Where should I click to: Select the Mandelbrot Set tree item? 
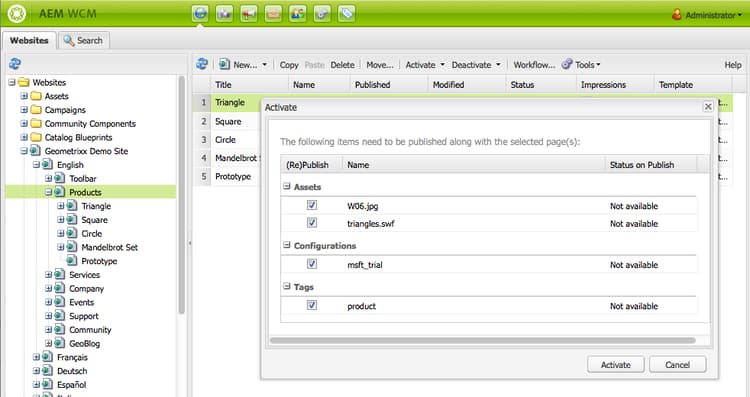[x=110, y=247]
